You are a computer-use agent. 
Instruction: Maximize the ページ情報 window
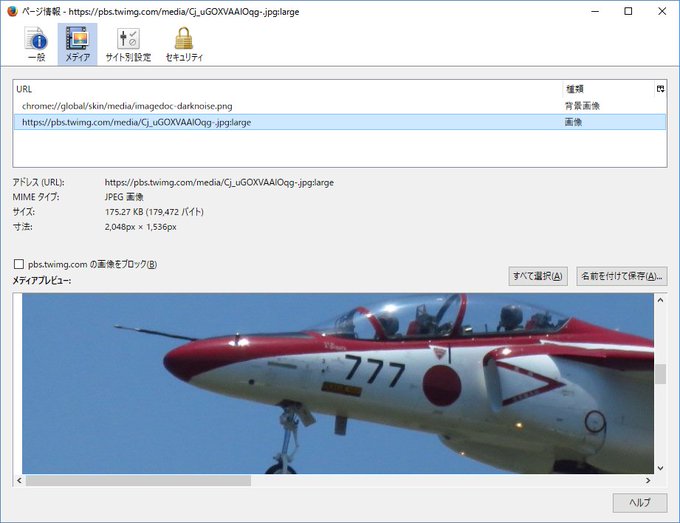tap(628, 11)
